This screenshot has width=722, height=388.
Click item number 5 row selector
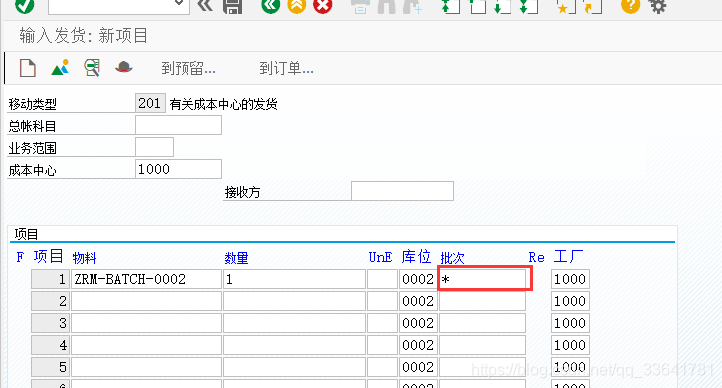(50, 367)
